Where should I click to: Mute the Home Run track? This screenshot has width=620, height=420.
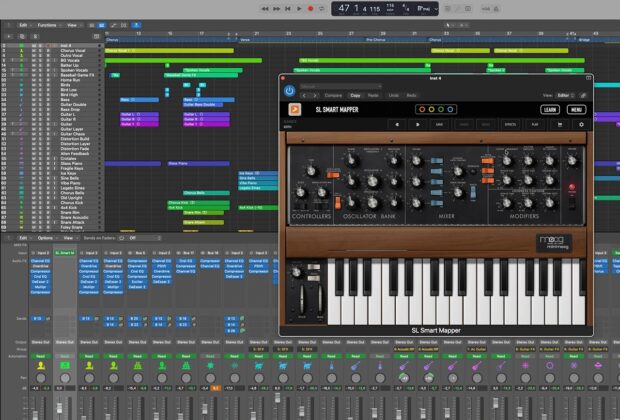click(x=34, y=80)
